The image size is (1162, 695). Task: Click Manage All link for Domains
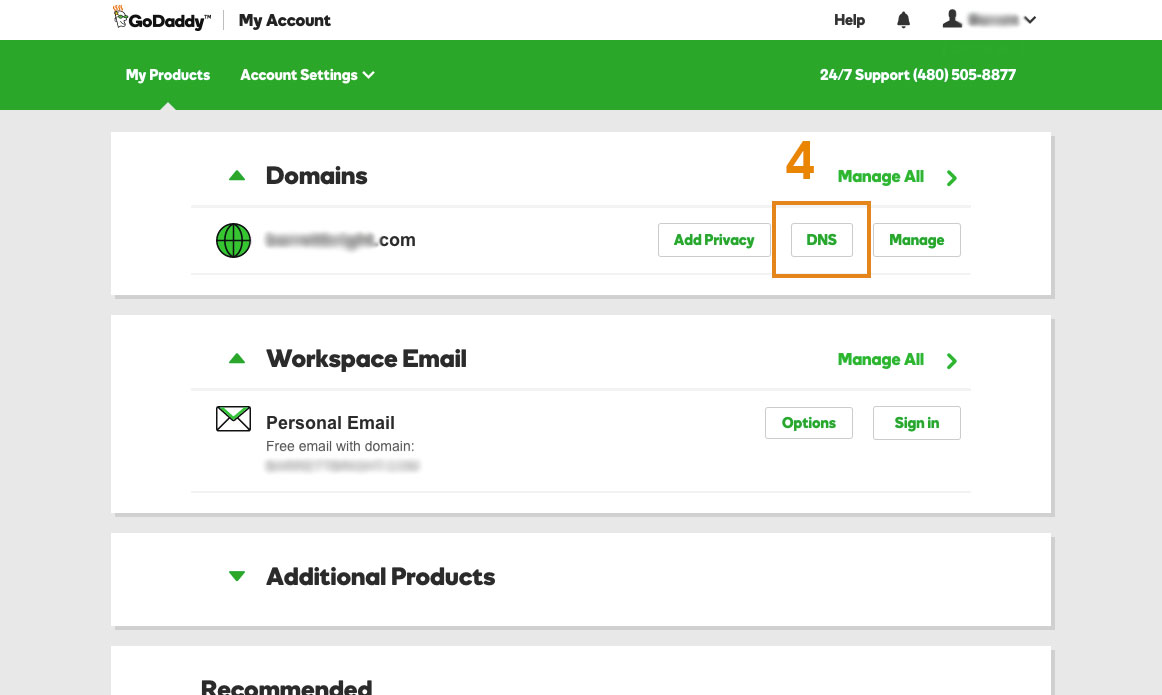point(880,176)
